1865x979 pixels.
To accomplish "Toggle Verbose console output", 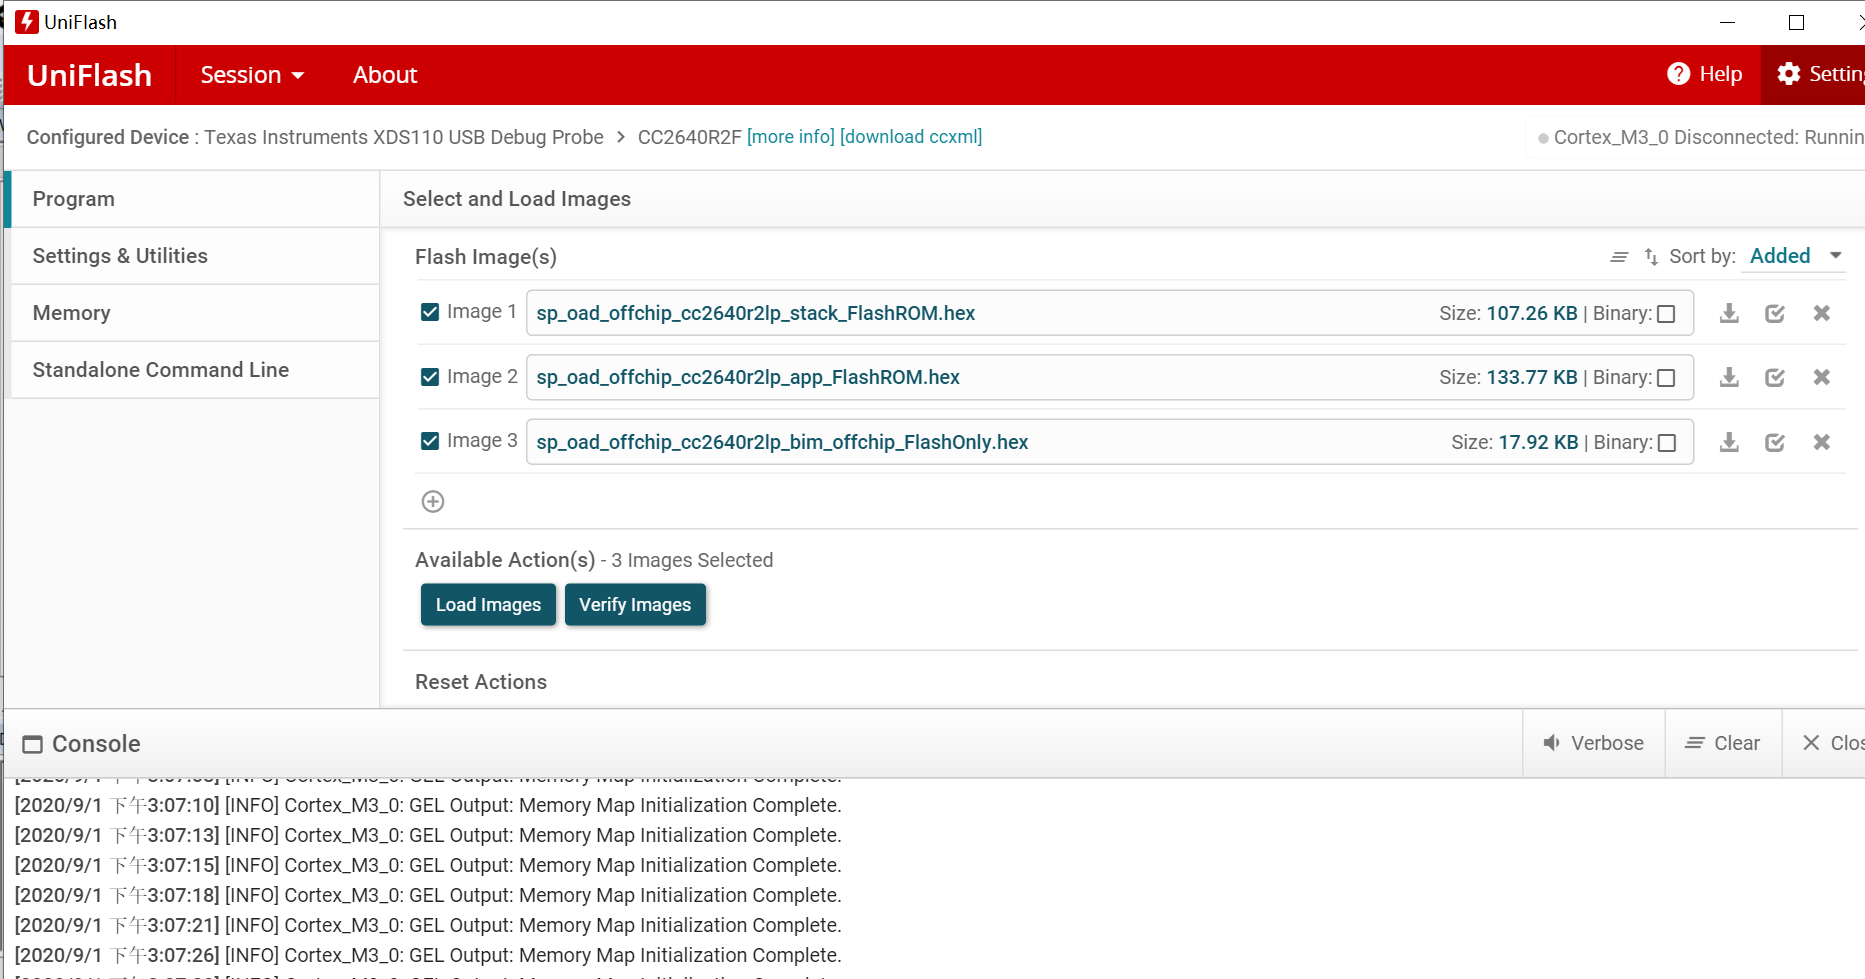I will point(1594,743).
